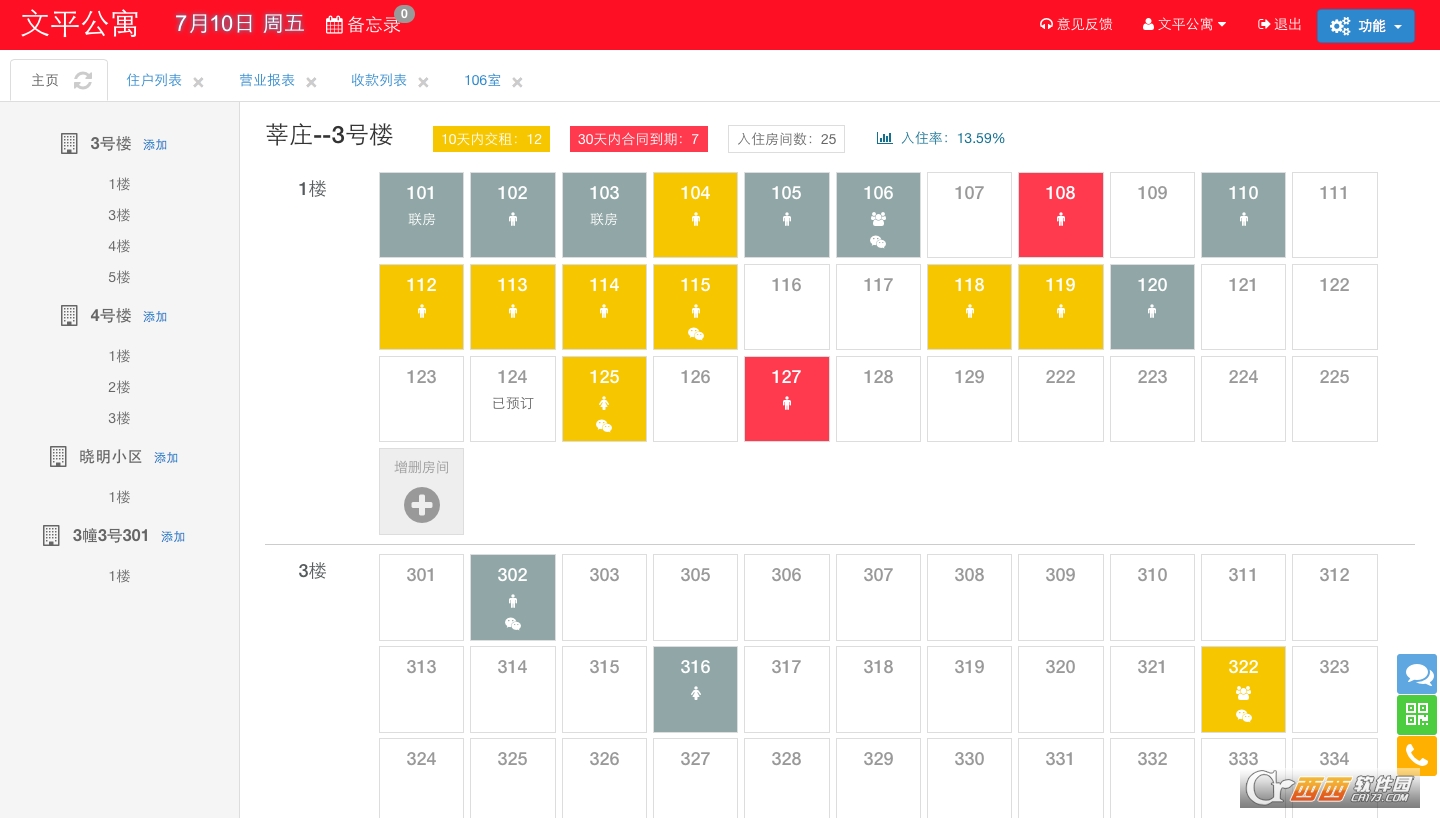Image resolution: width=1440 pixels, height=818 pixels.
Task: Click the 10天内交租 yellow badge
Action: click(x=491, y=139)
